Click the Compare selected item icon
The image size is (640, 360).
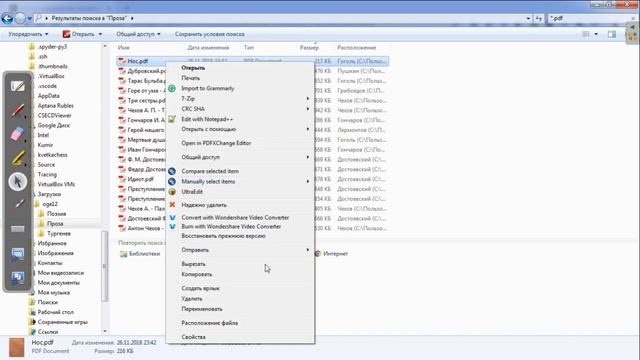click(x=172, y=171)
